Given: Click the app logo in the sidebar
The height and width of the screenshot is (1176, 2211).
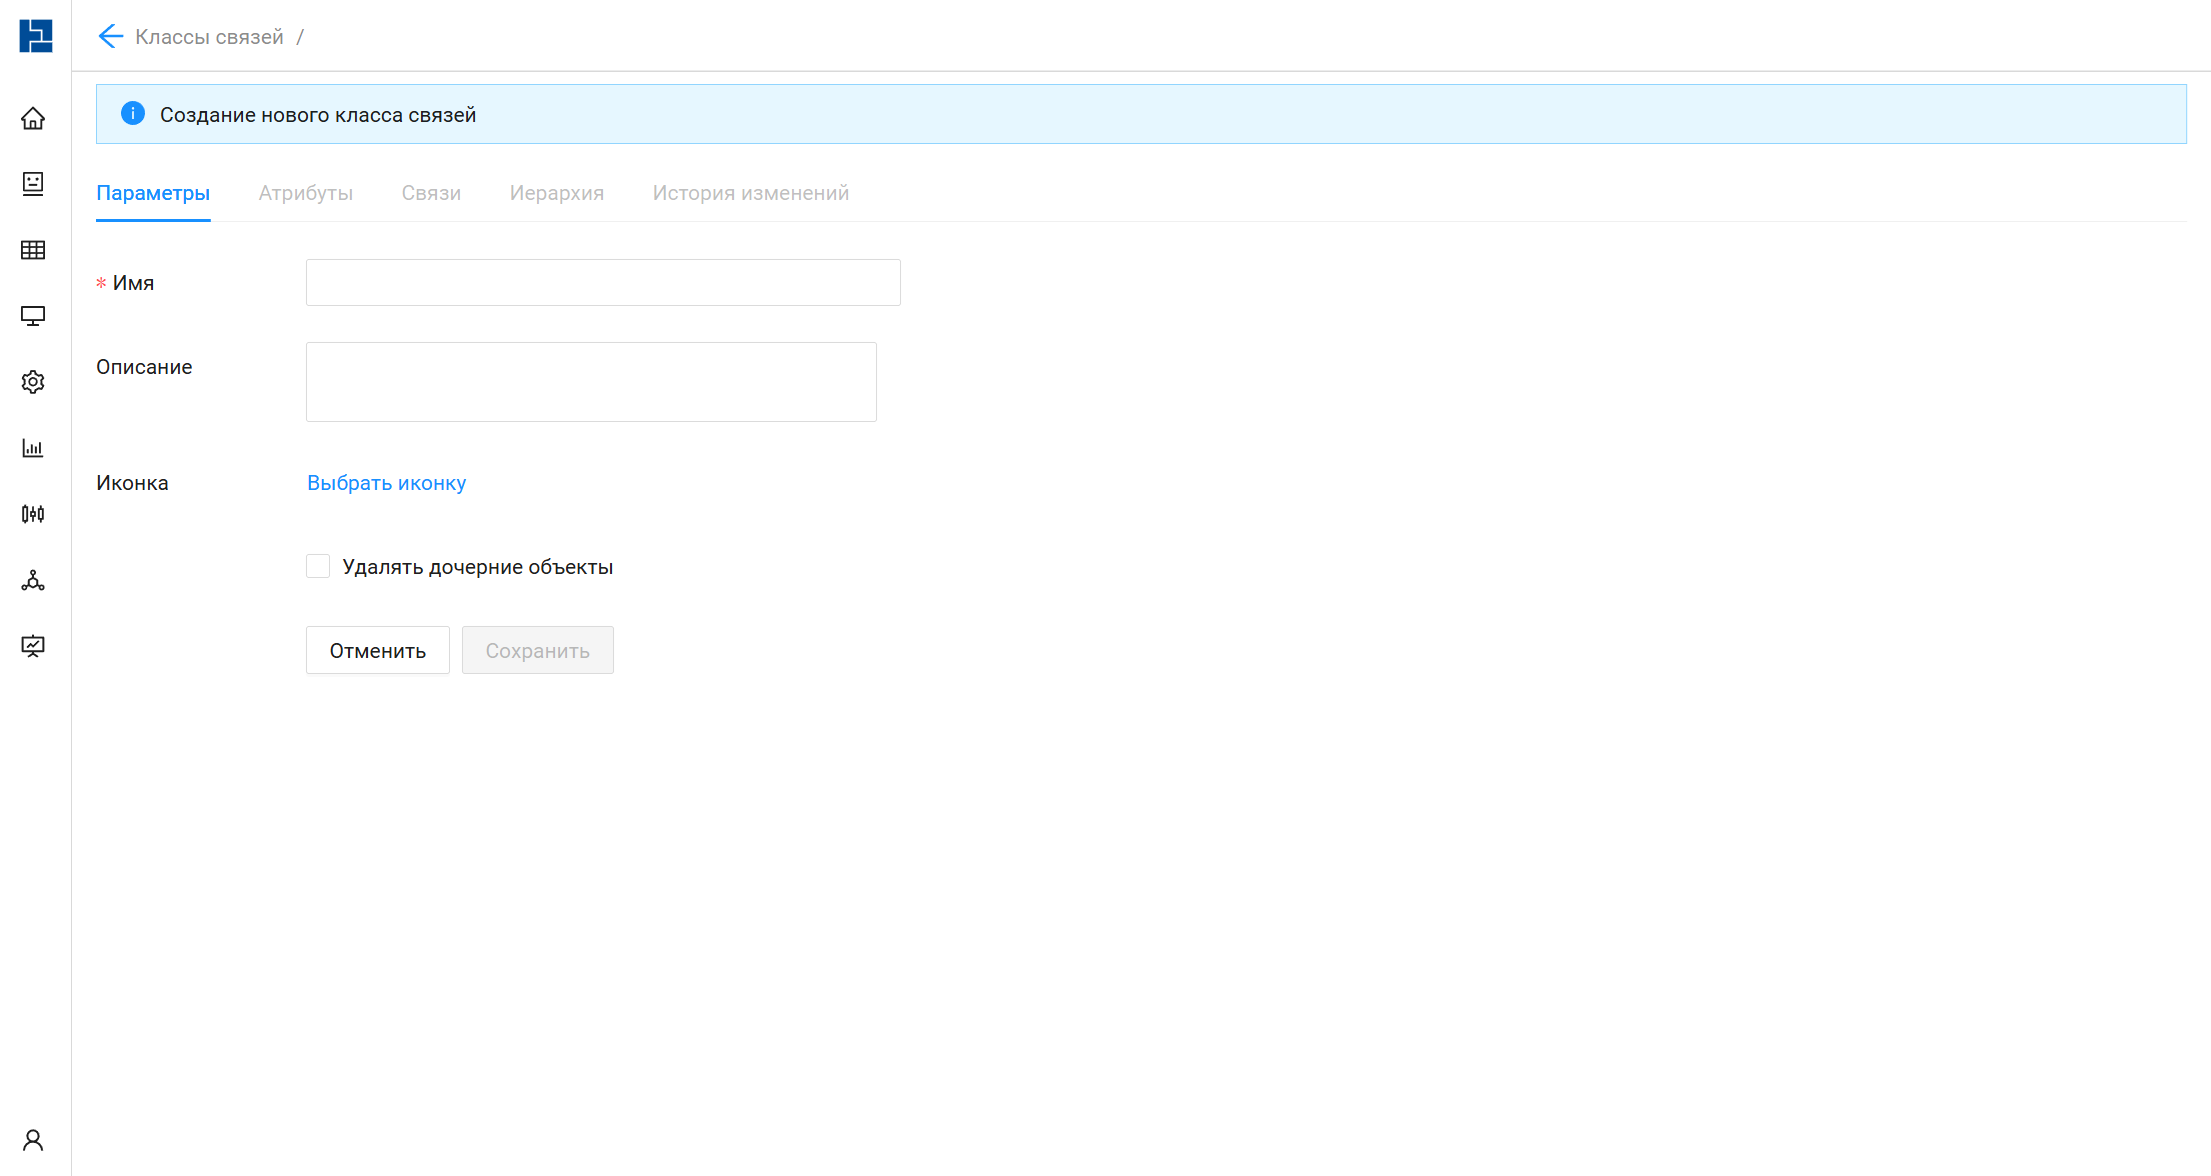Looking at the screenshot, I should pos(35,36).
